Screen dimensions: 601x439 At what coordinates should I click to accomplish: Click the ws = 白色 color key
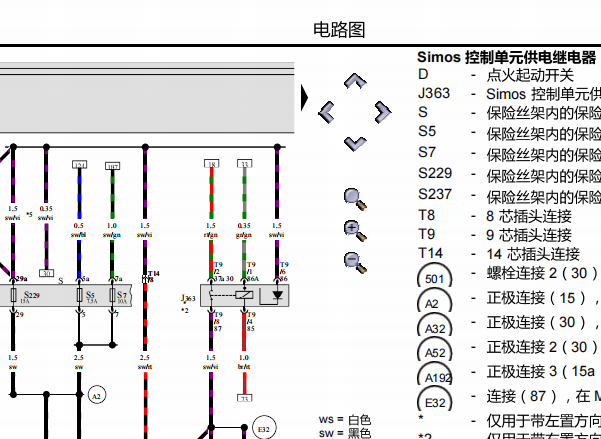pos(345,419)
